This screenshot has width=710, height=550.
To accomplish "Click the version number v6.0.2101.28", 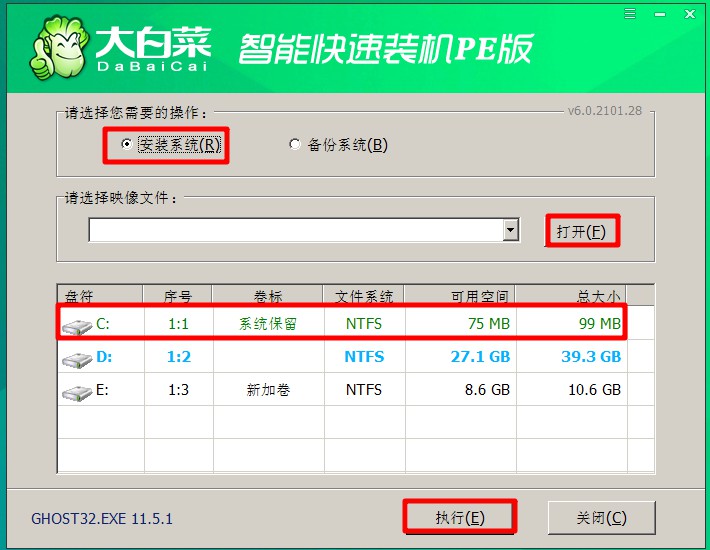I will (x=605, y=111).
